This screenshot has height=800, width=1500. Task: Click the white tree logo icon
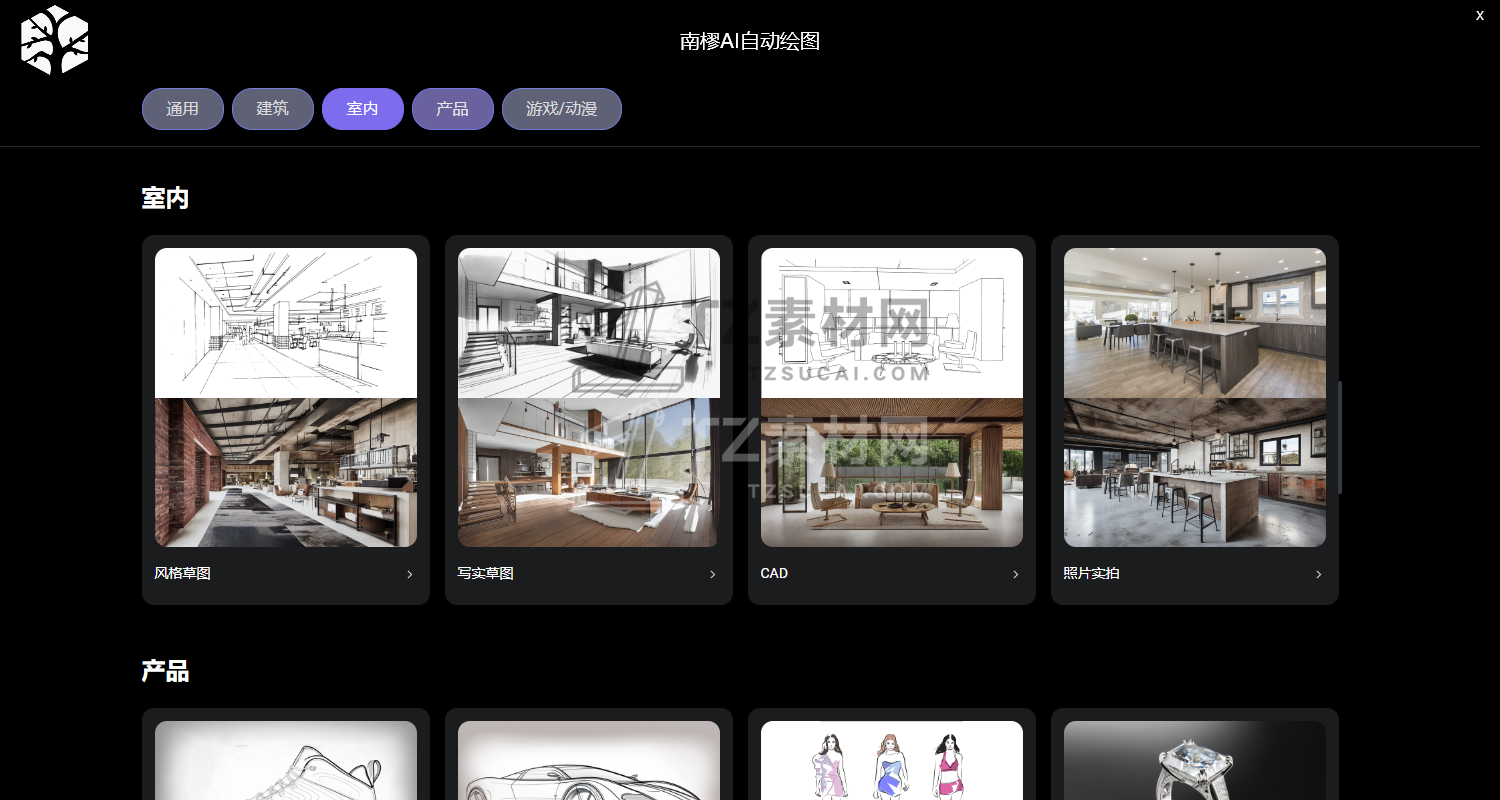(55, 40)
